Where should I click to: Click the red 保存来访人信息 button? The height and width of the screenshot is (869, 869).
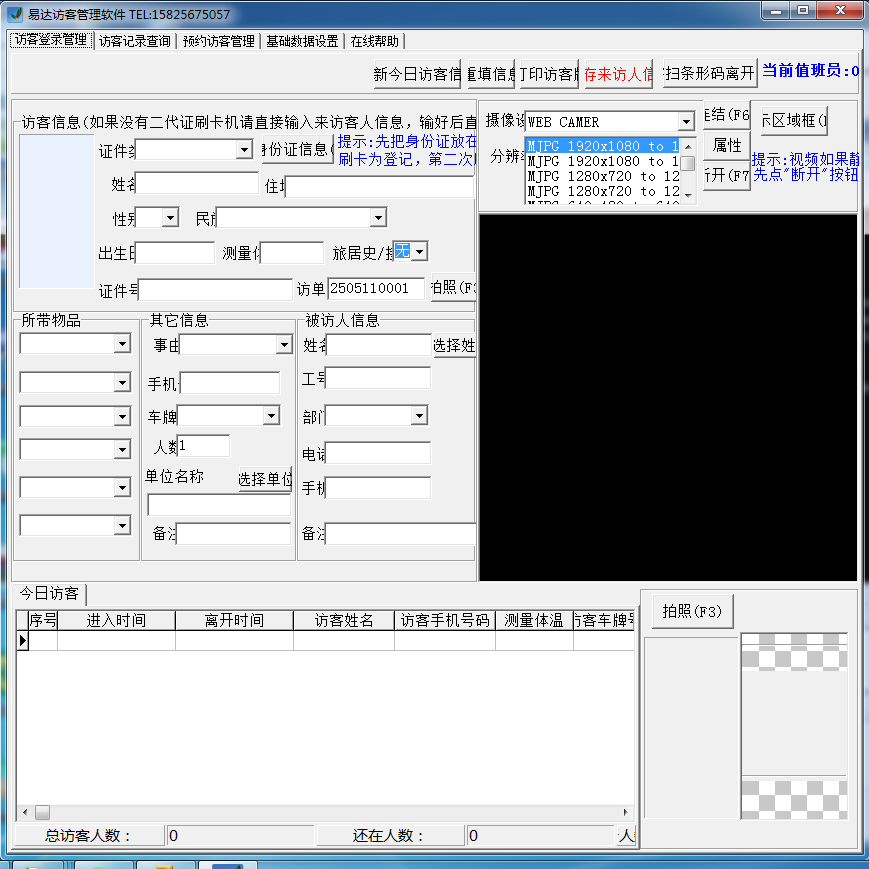tap(618, 74)
